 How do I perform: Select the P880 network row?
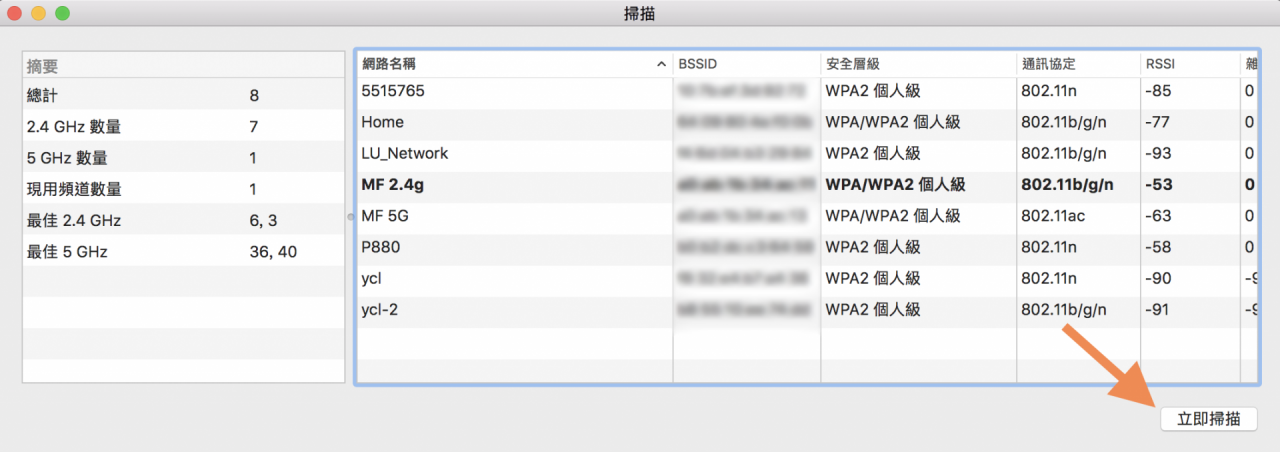(x=807, y=246)
